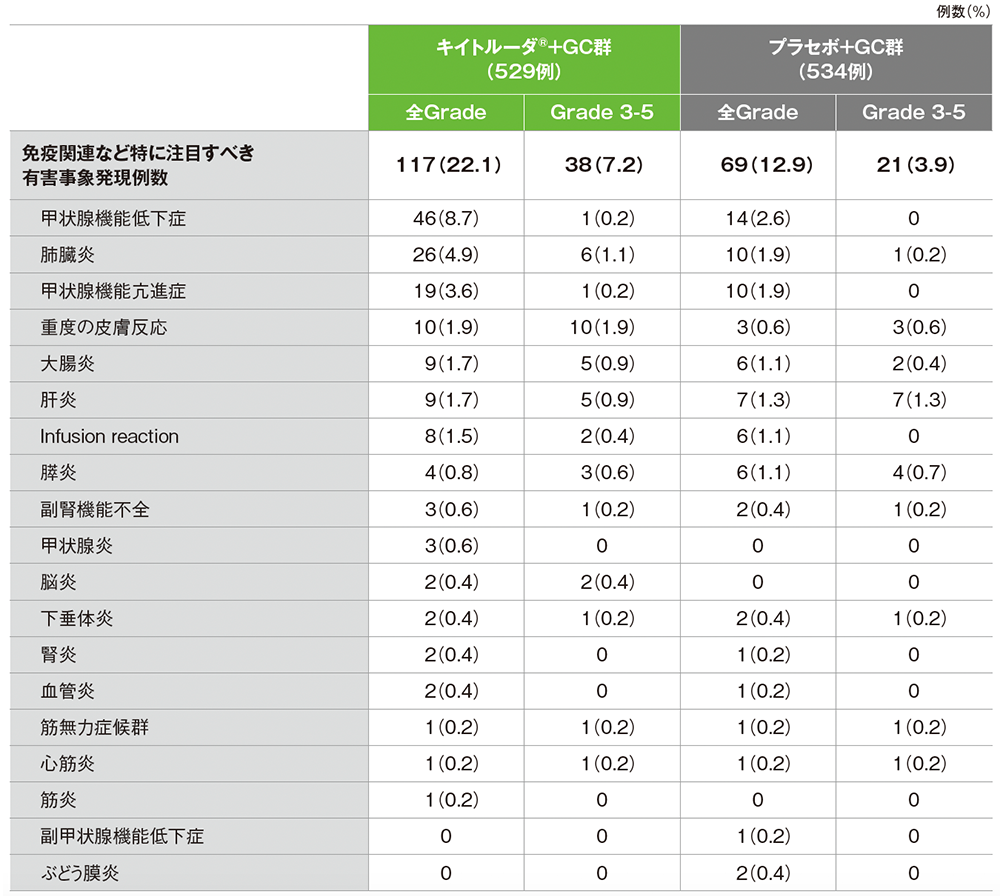
Task: Select the 肝炎 row label
Action: click(59, 400)
